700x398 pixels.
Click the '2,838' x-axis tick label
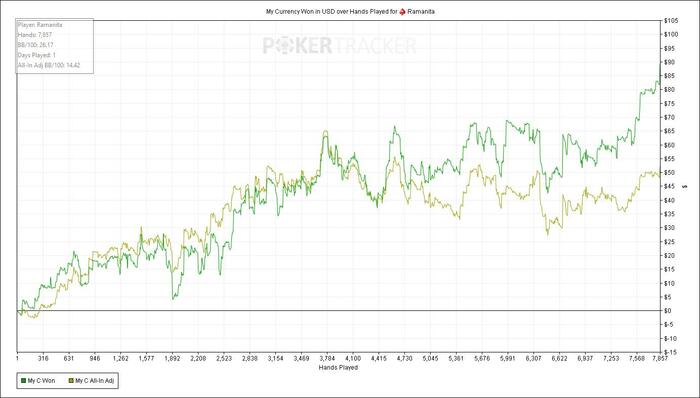(250, 358)
